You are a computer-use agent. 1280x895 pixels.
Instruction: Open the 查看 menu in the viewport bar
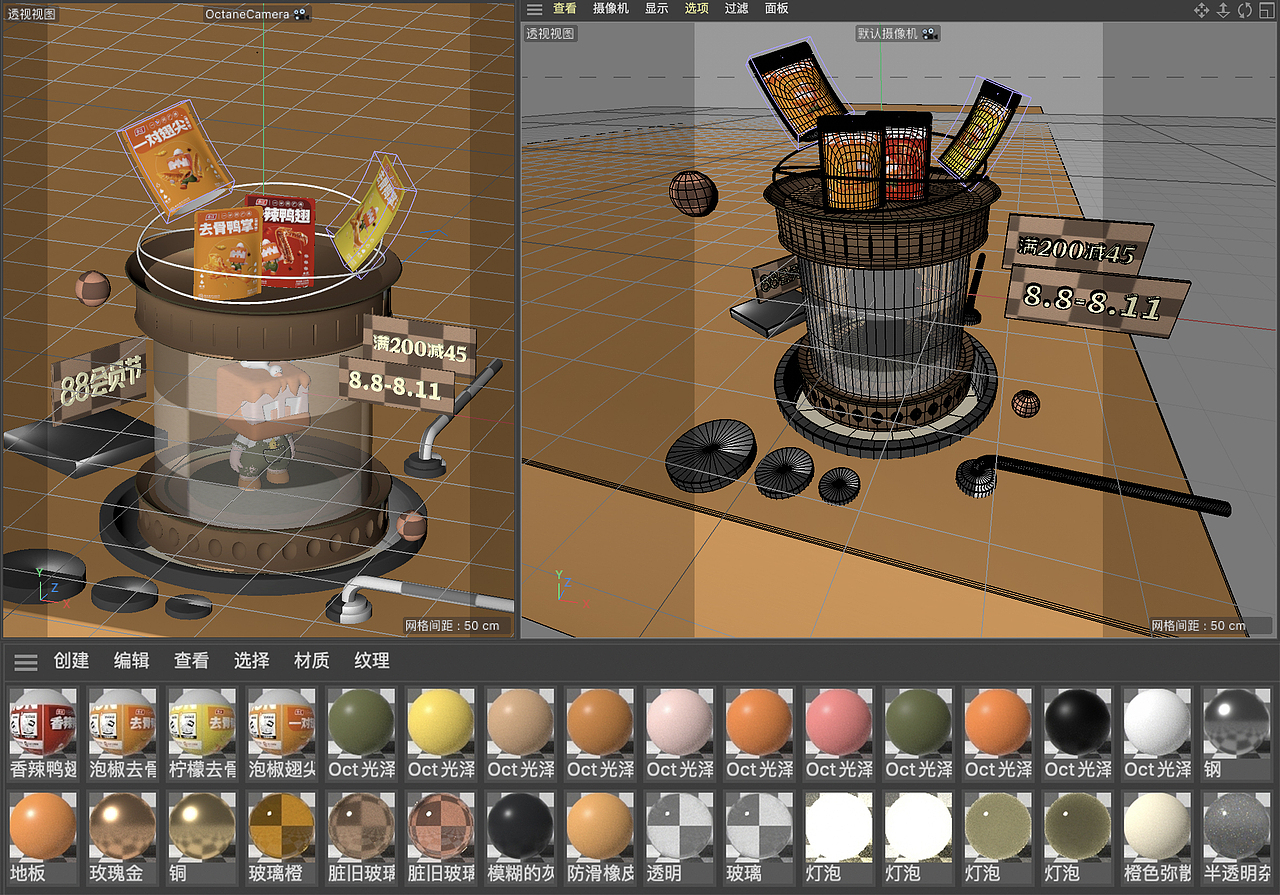[x=565, y=9]
